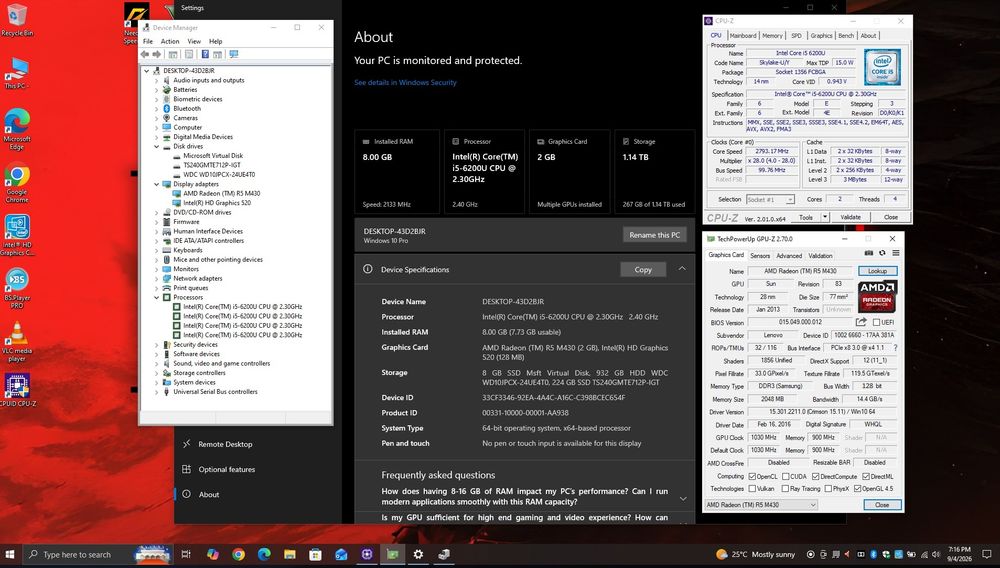Click Close button at bottom of GPU-Z
1000x568 pixels.
pyautogui.click(x=882, y=504)
